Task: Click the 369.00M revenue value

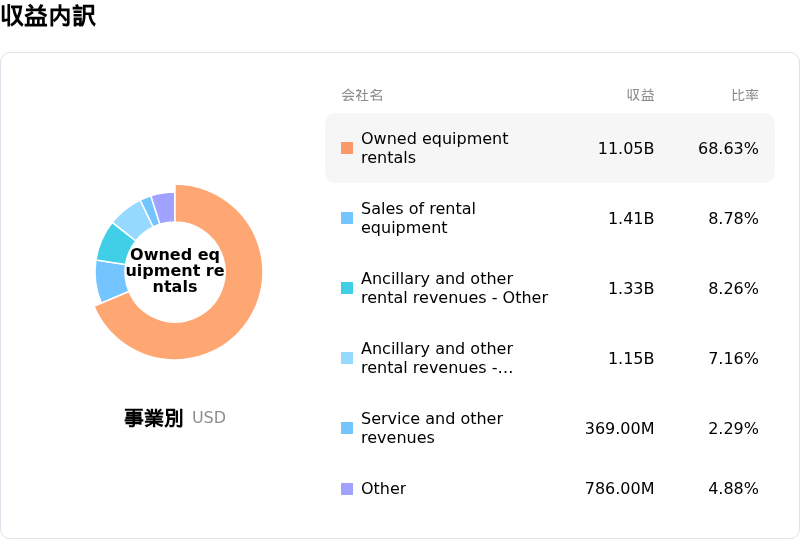Action: 619,428
